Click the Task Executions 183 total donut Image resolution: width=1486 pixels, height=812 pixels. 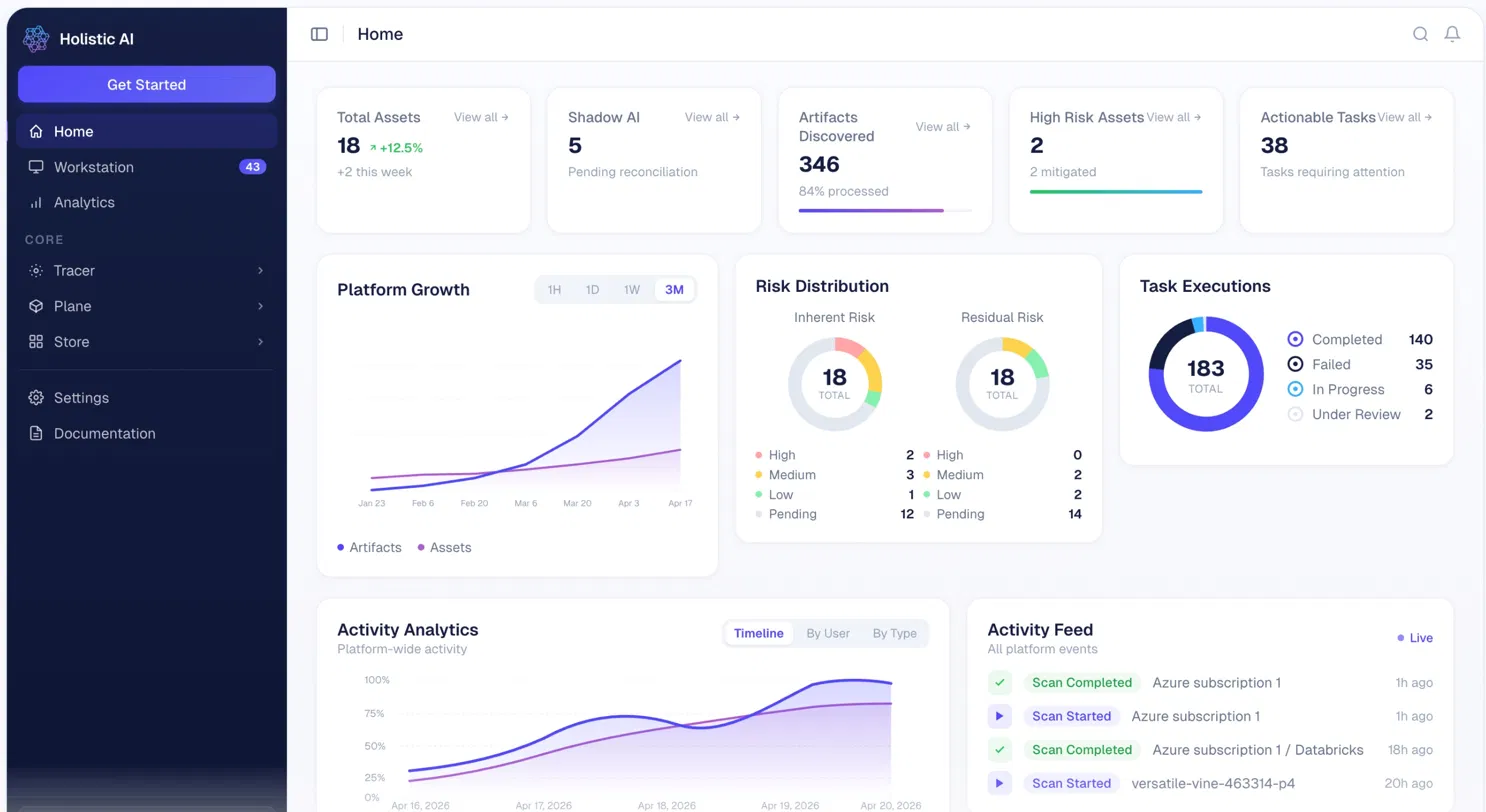pos(1205,374)
